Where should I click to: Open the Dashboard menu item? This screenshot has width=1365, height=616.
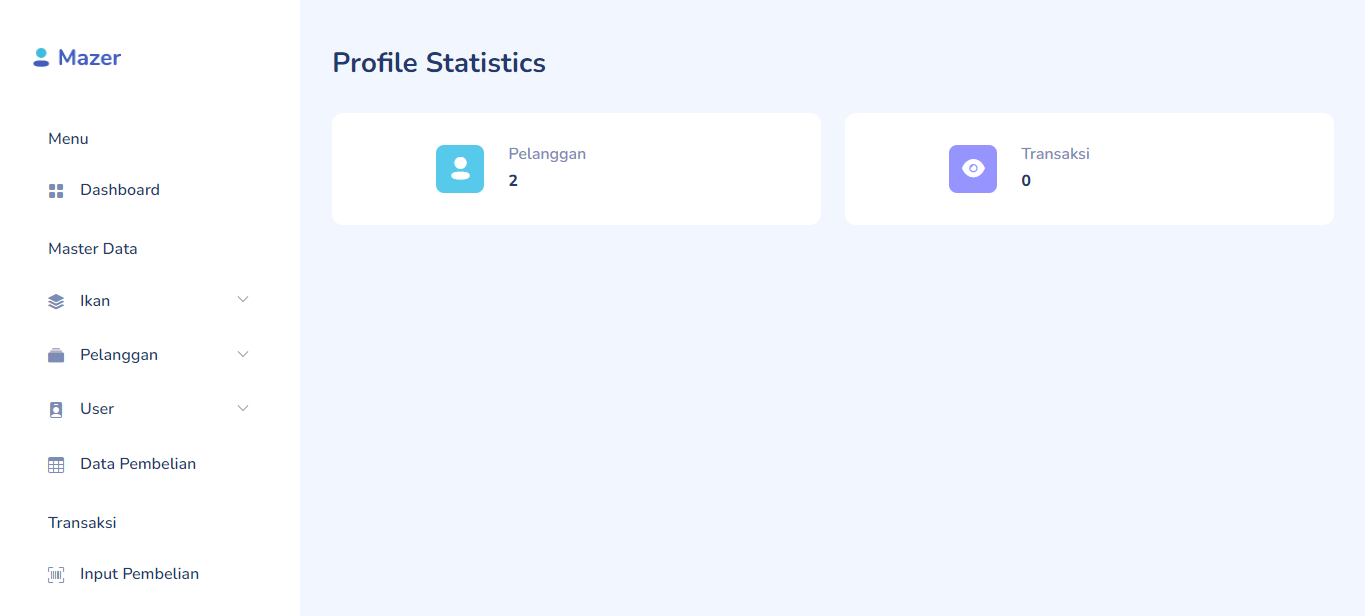point(120,190)
